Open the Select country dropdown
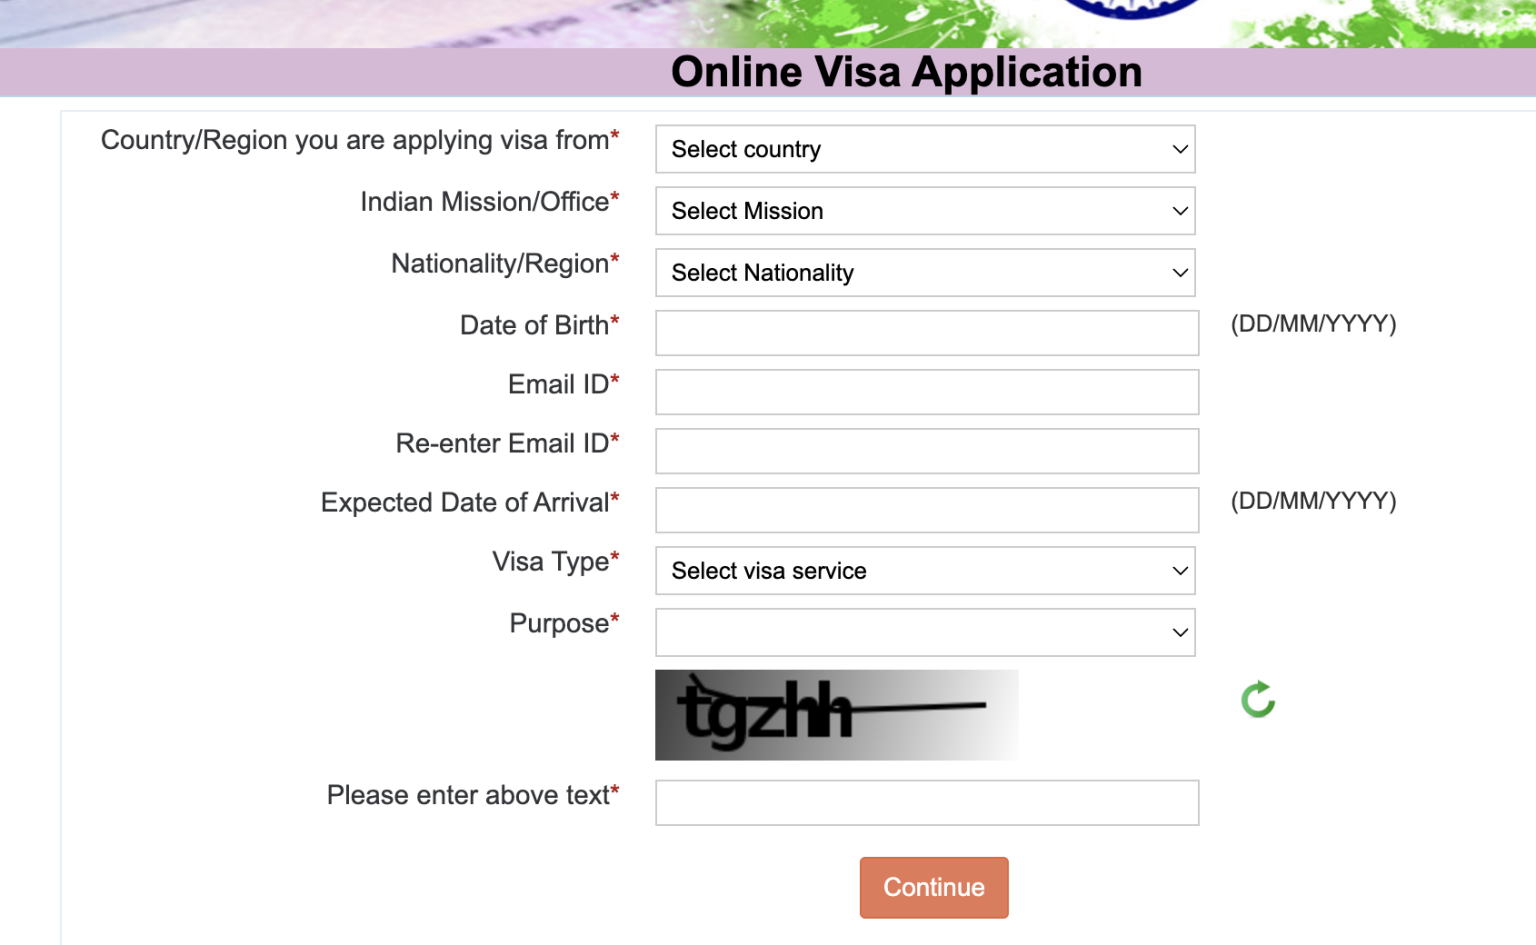The height and width of the screenshot is (945, 1536). (925, 149)
